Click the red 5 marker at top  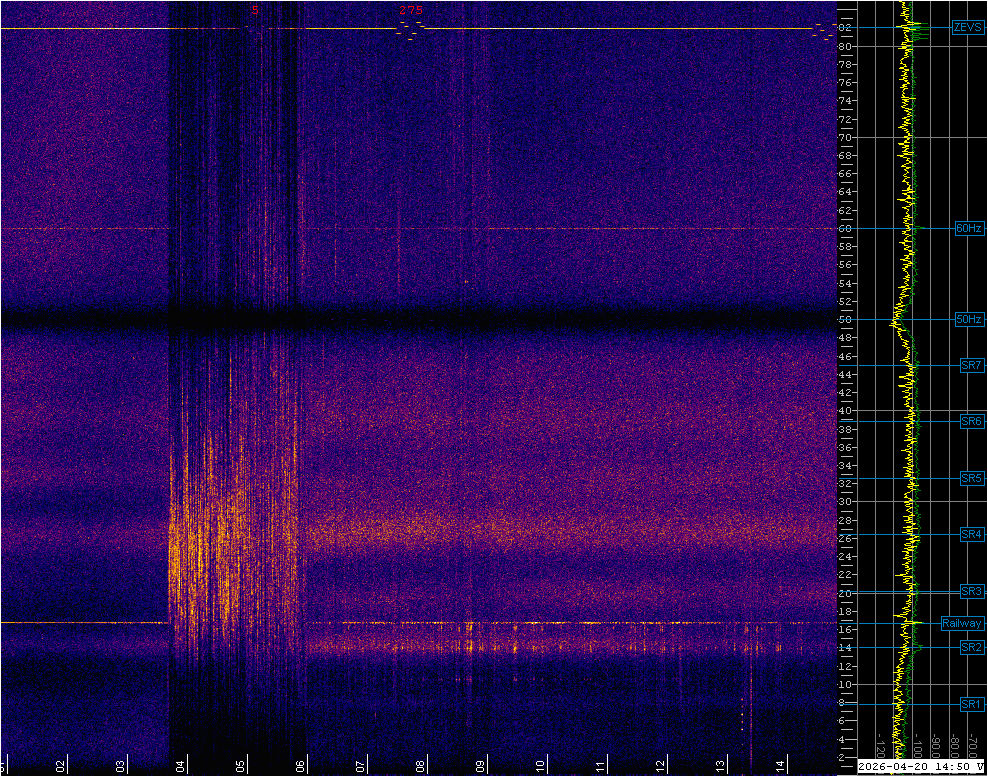[255, 10]
